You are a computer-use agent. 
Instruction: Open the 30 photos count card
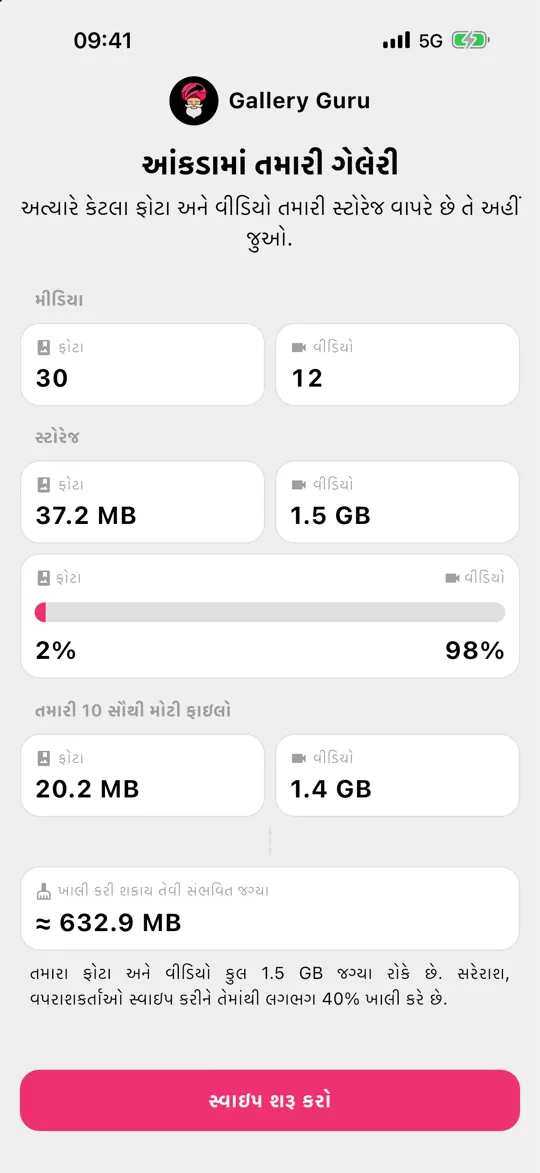pos(142,364)
